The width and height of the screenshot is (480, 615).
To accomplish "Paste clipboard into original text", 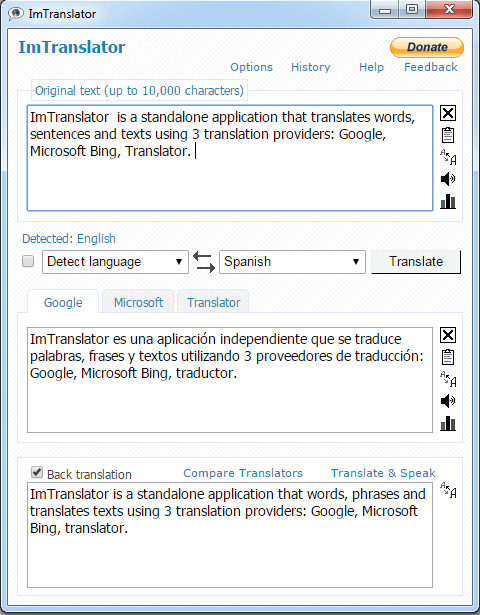I will tap(448, 135).
